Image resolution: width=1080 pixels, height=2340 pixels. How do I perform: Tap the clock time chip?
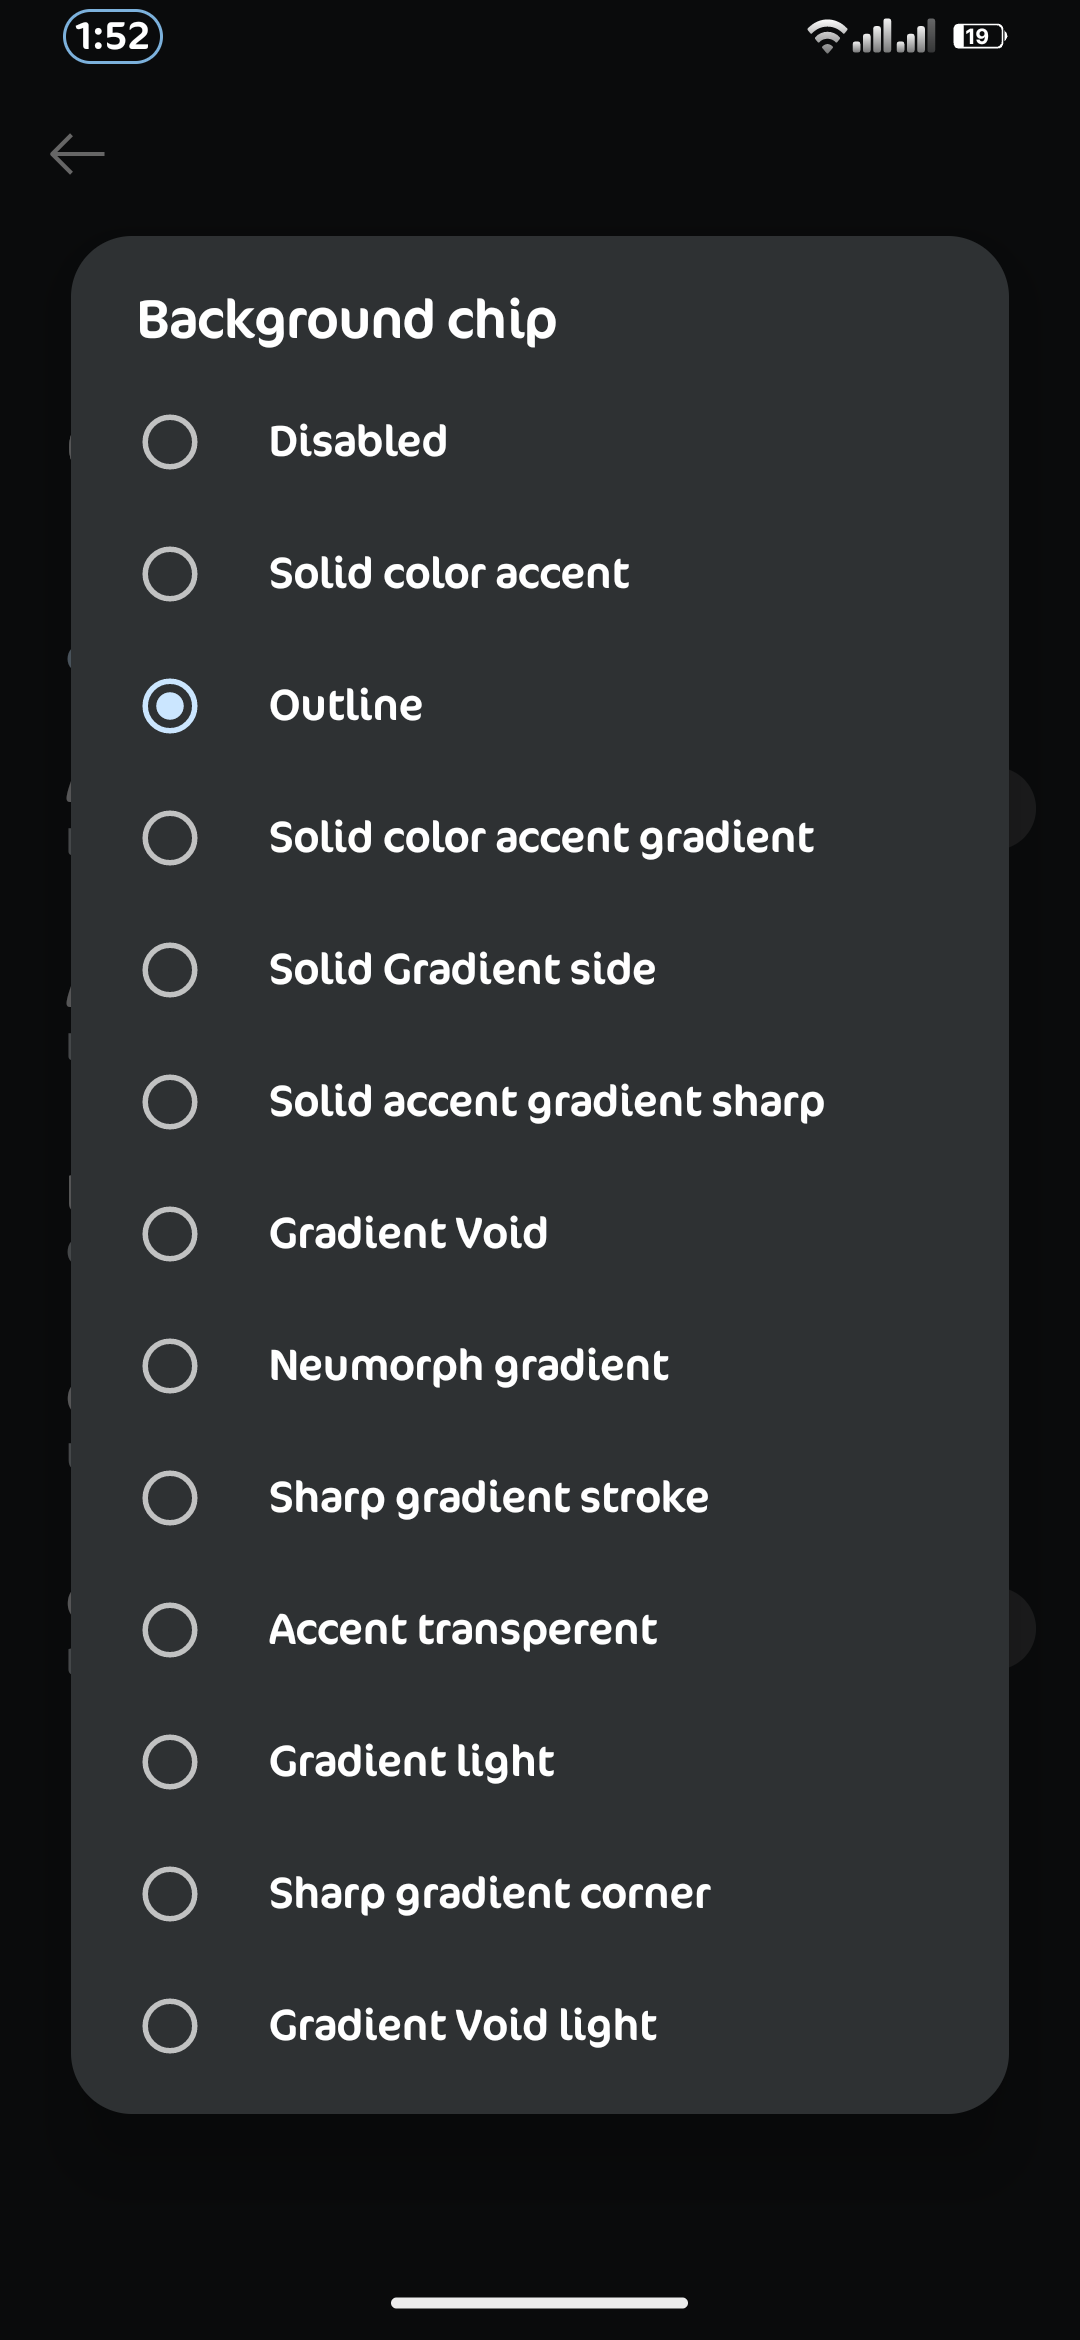click(113, 37)
